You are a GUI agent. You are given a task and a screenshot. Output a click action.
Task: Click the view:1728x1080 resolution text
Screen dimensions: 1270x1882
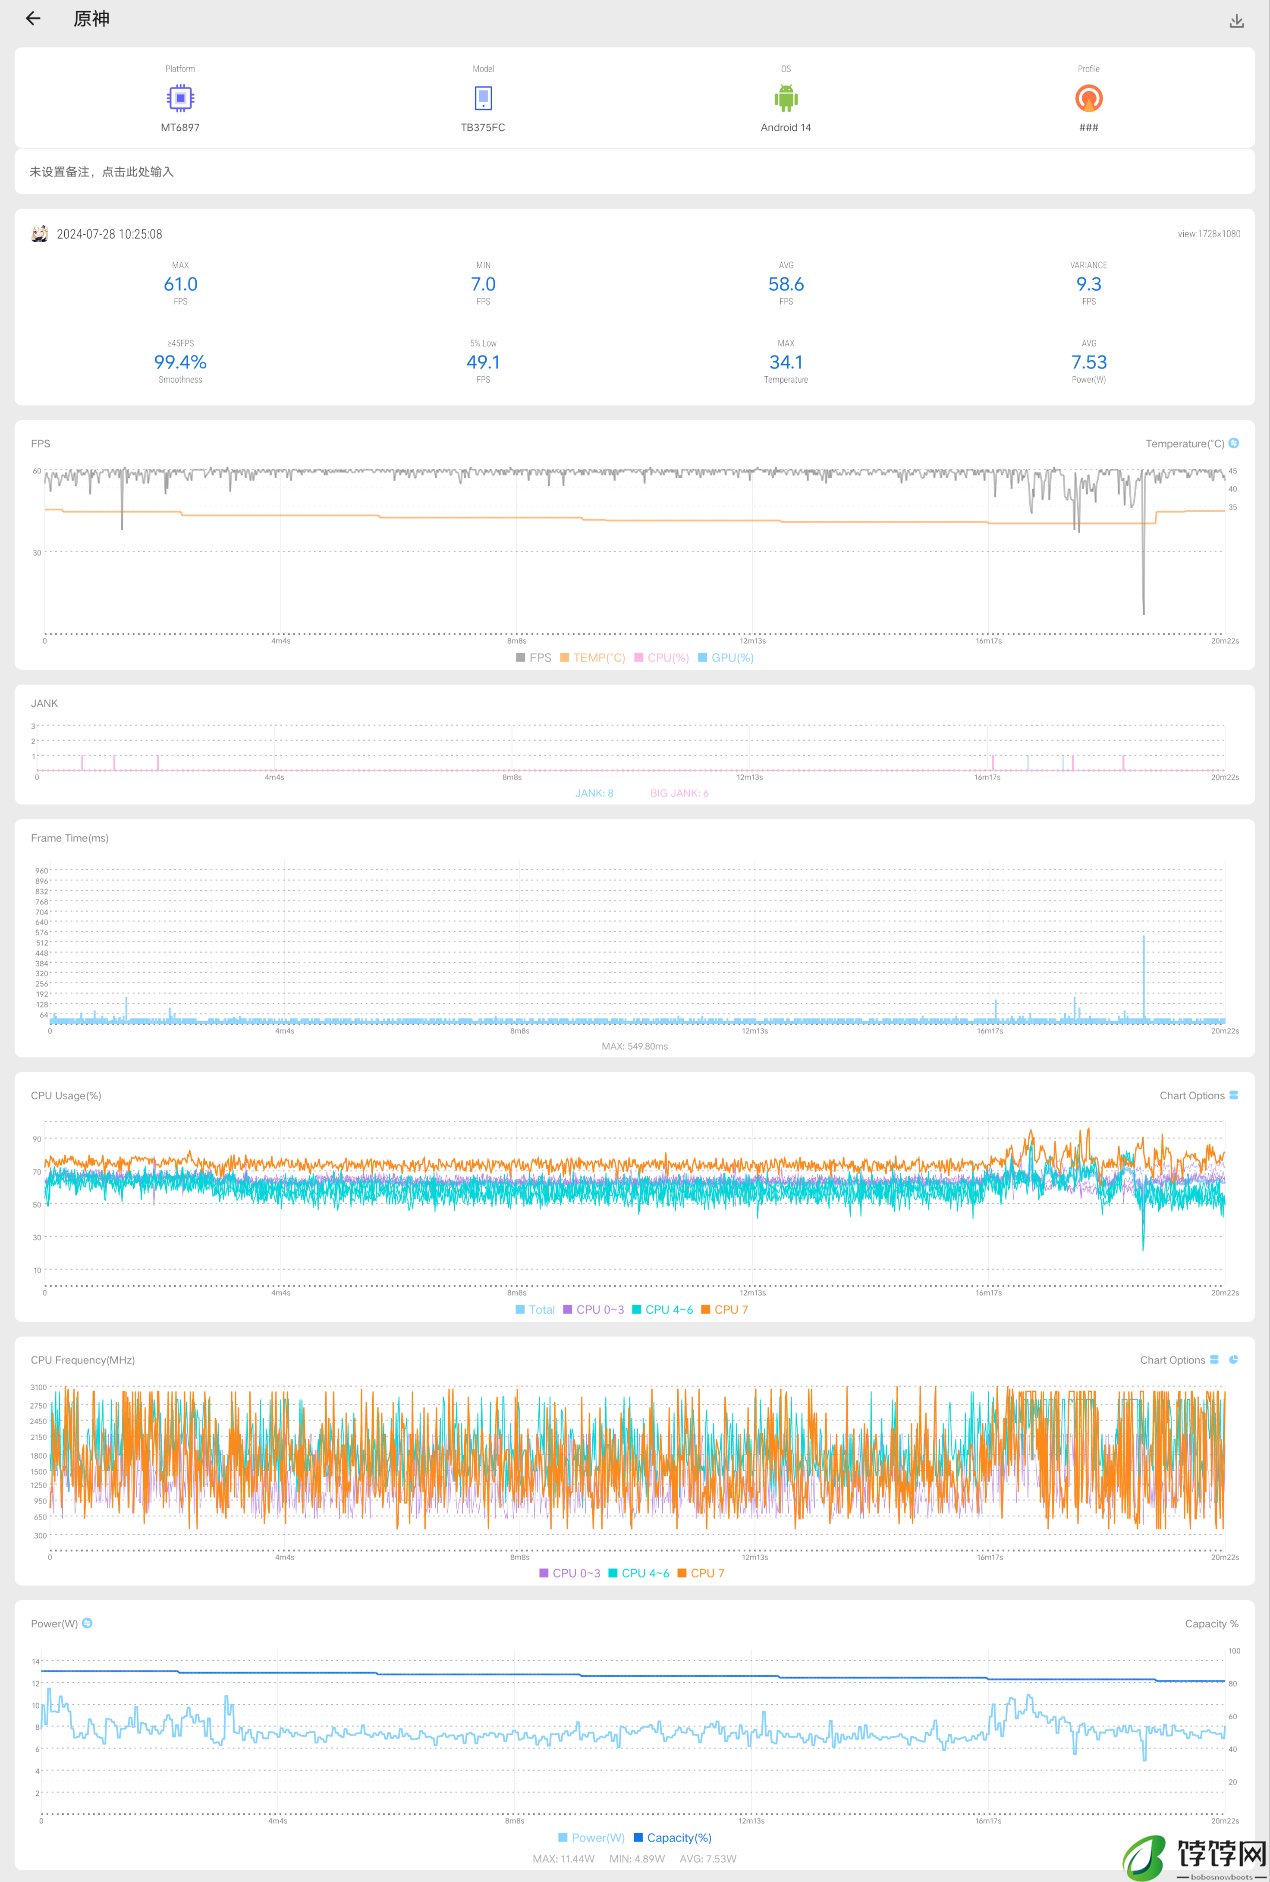click(x=1209, y=234)
